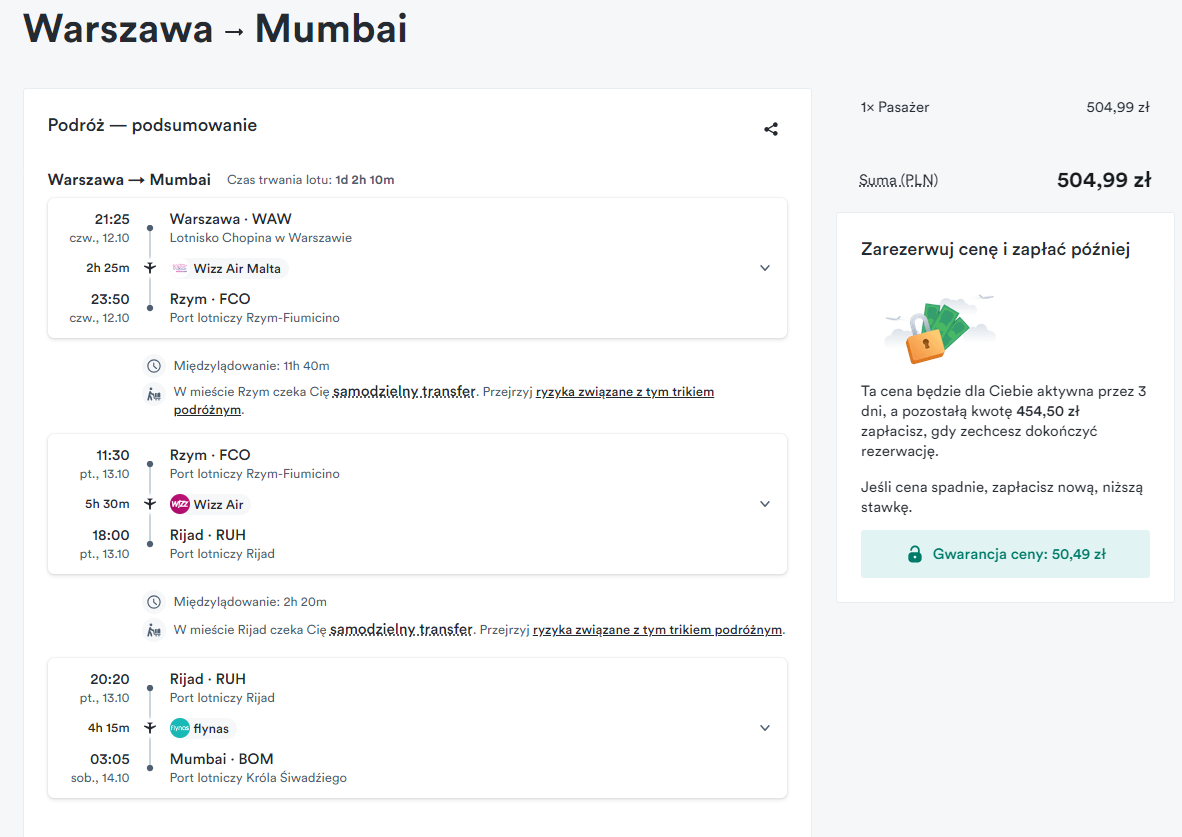The height and width of the screenshot is (837, 1182).
Task: Click the Gwarancja ceny: 50,49 zł button
Action: coord(1005,554)
